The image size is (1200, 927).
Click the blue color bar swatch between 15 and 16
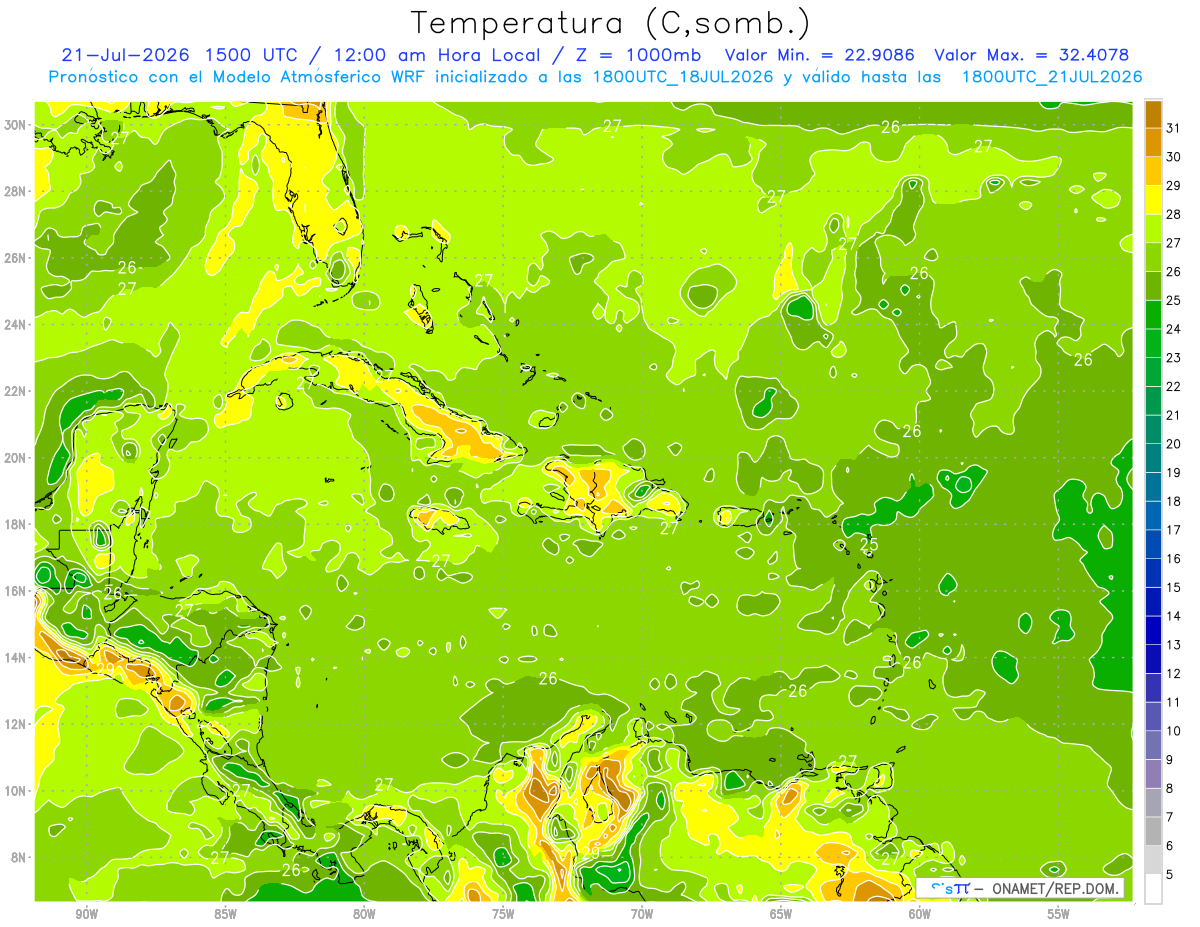click(x=1153, y=572)
